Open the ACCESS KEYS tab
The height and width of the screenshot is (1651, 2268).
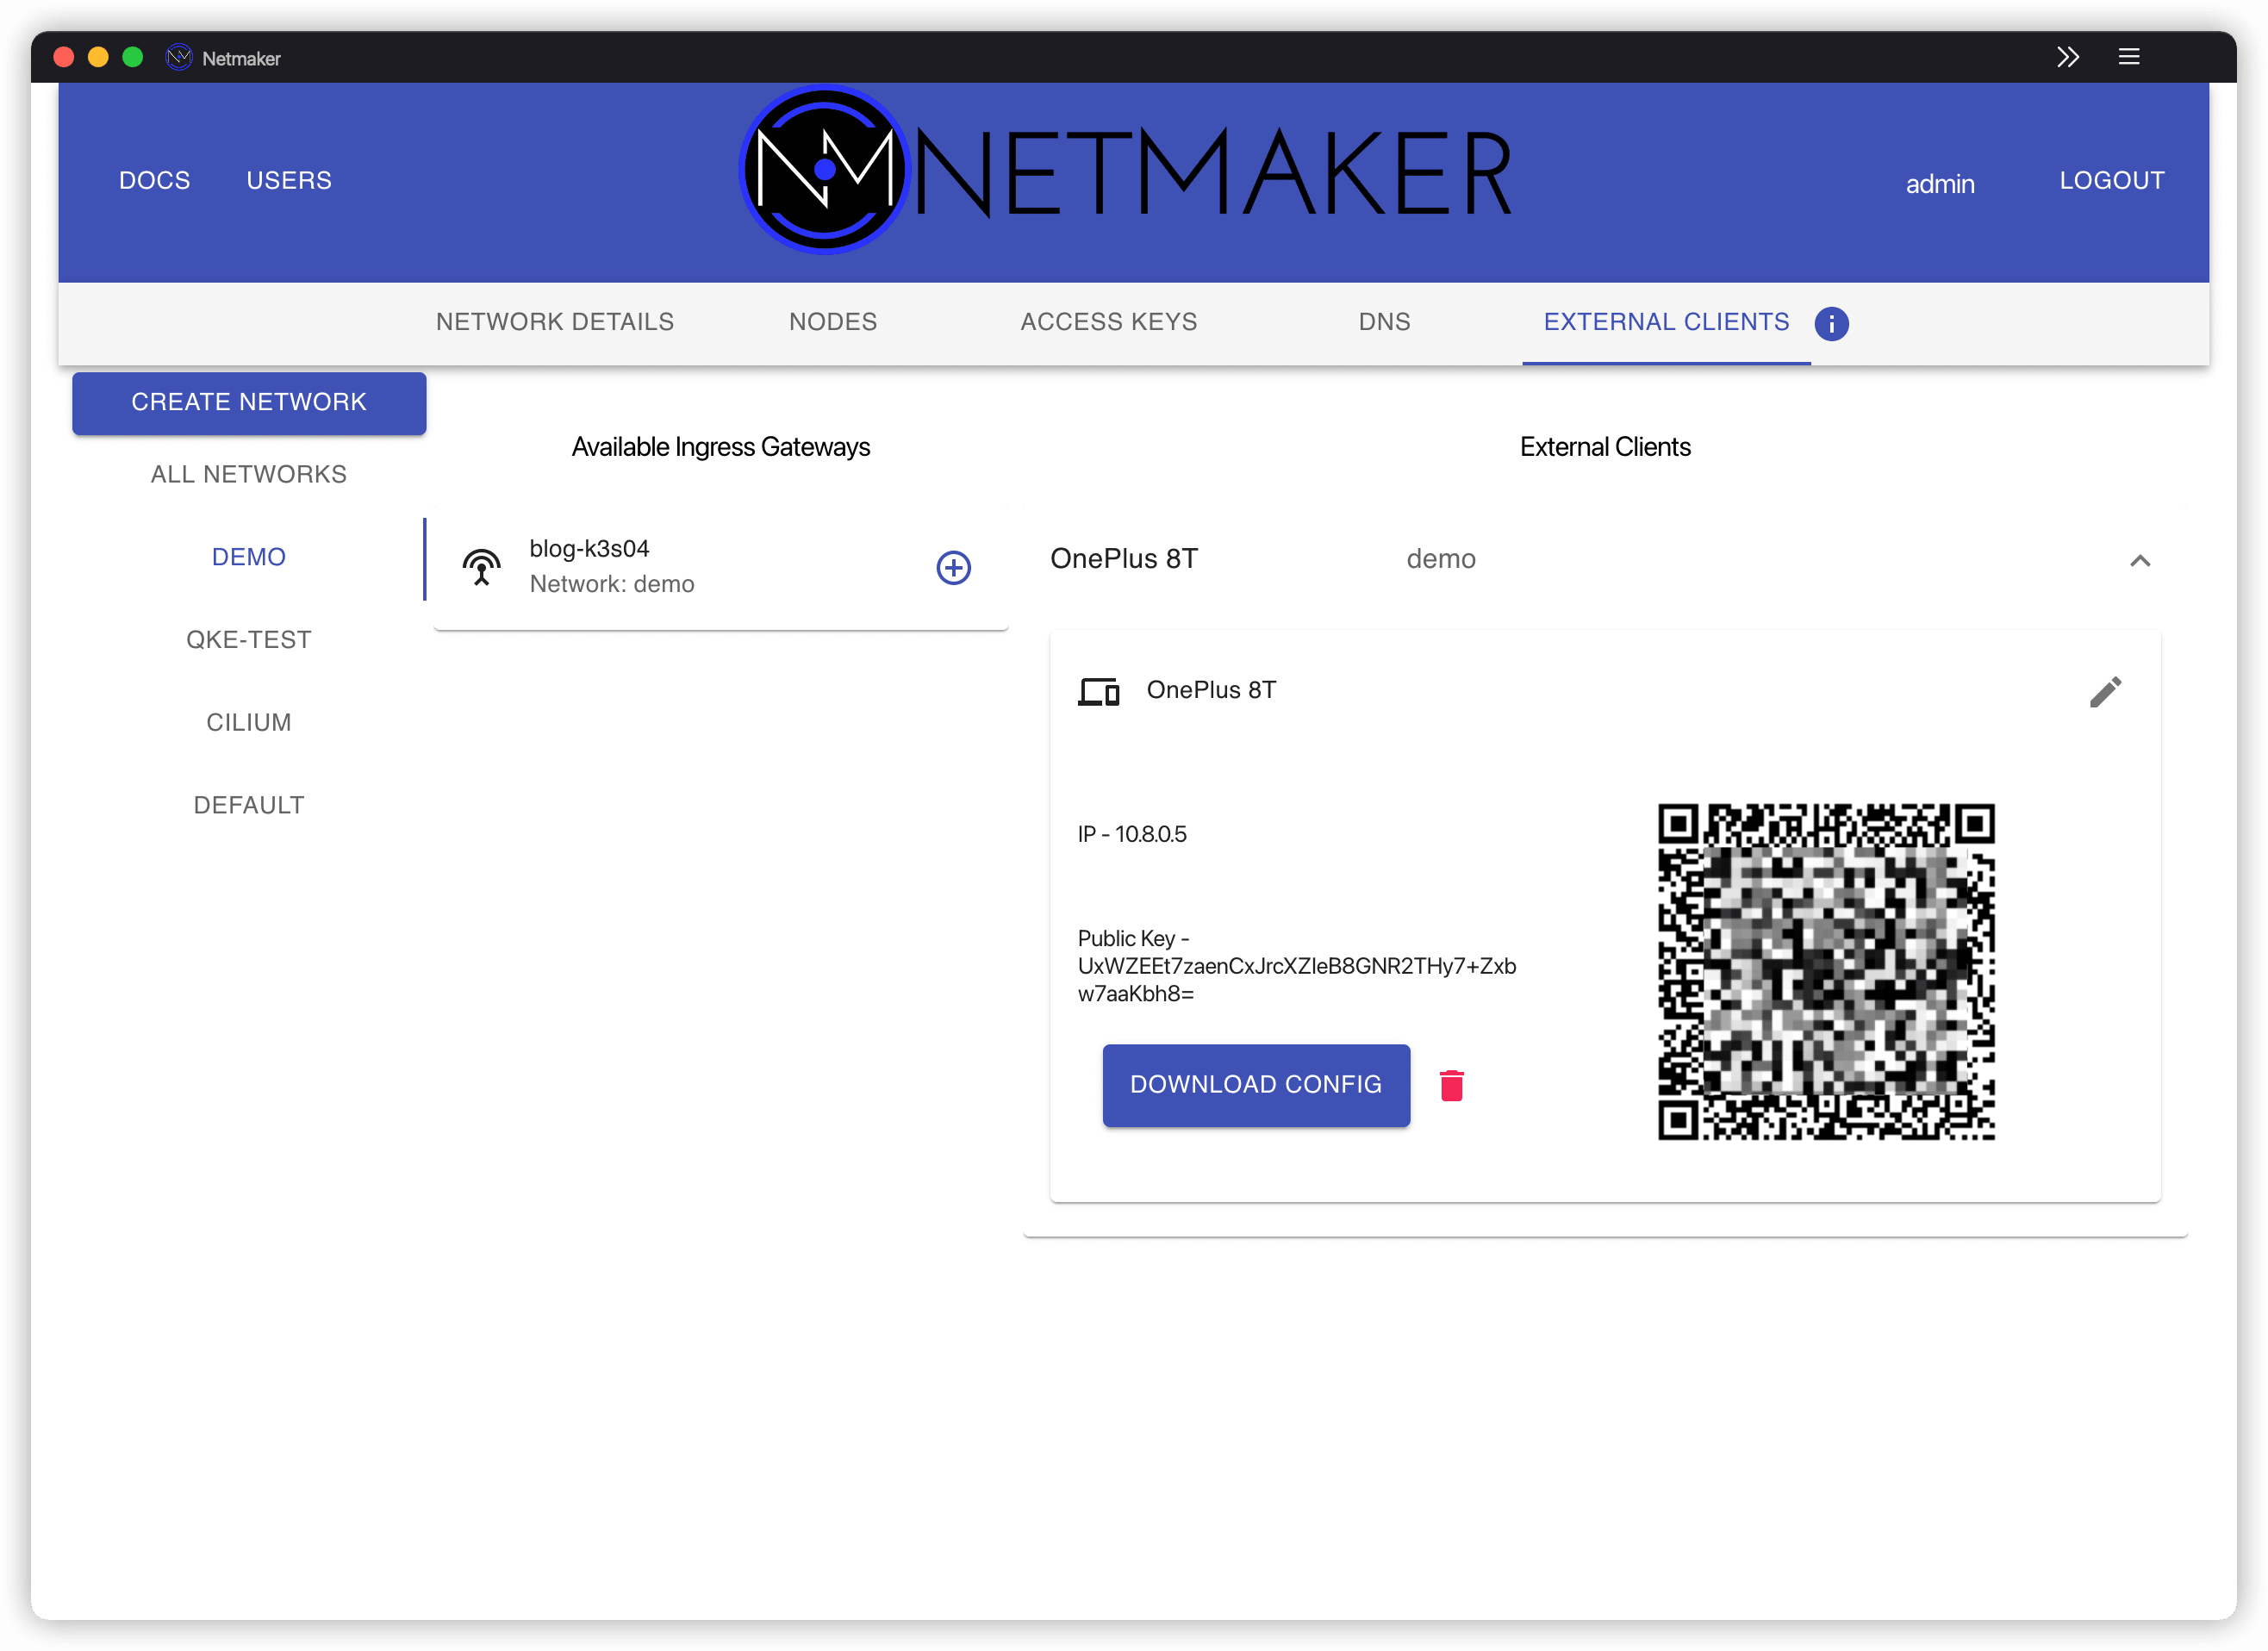click(x=1108, y=322)
